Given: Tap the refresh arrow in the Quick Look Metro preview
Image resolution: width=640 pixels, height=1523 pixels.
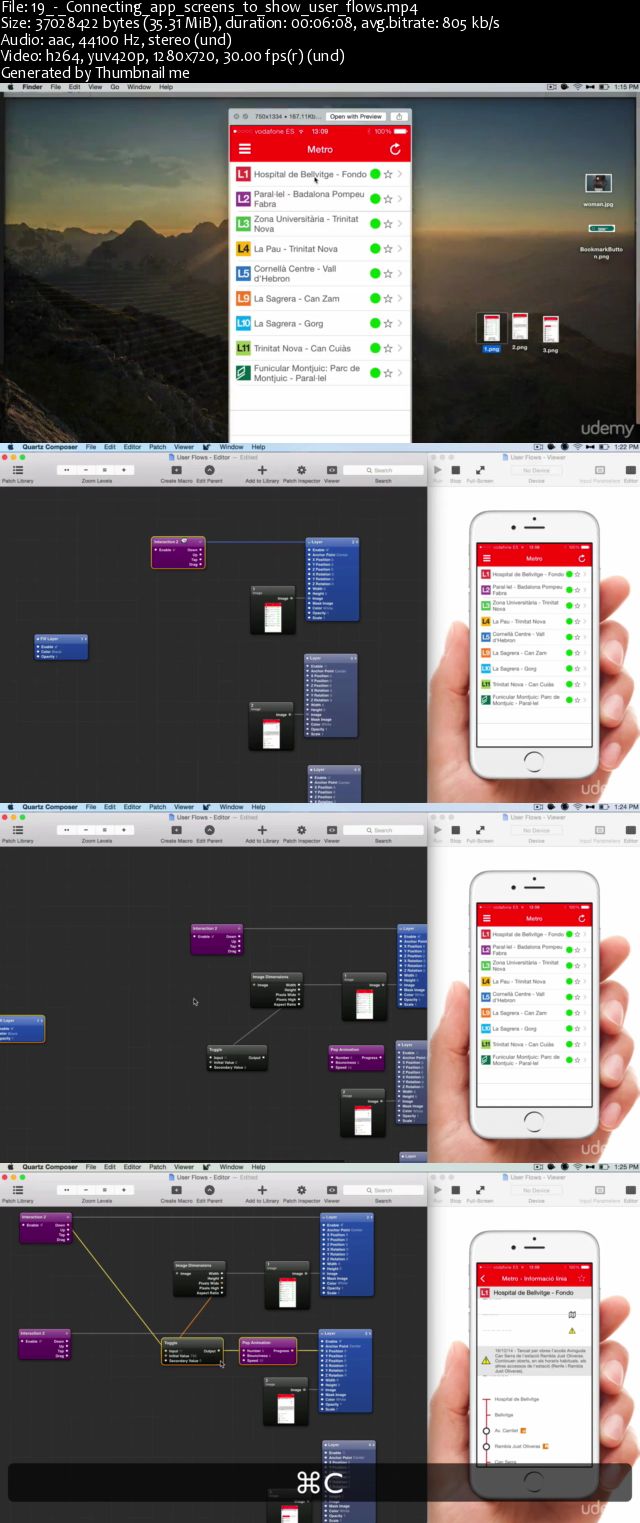Looking at the screenshot, I should [395, 149].
